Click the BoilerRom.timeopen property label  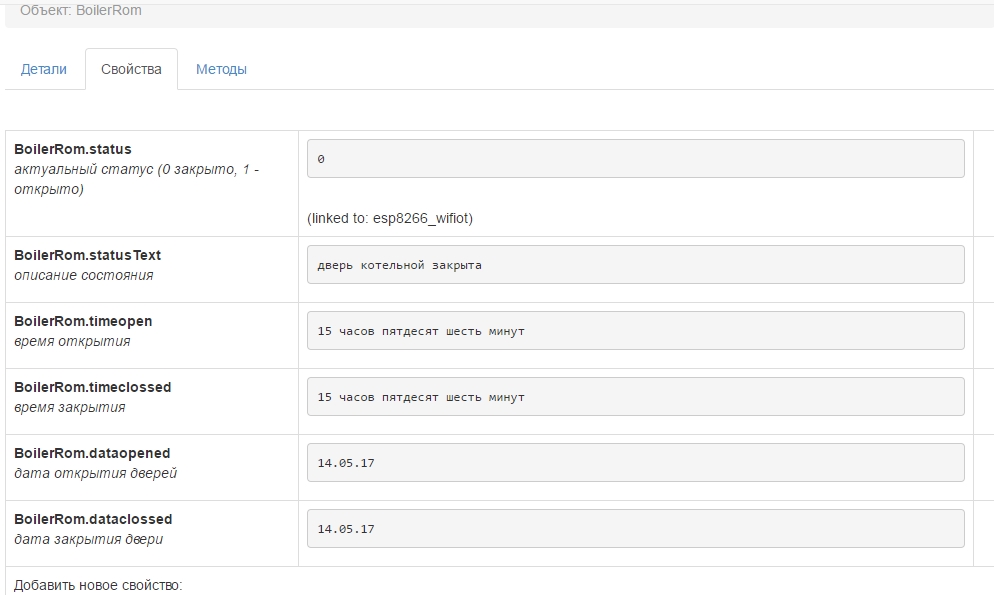83,321
